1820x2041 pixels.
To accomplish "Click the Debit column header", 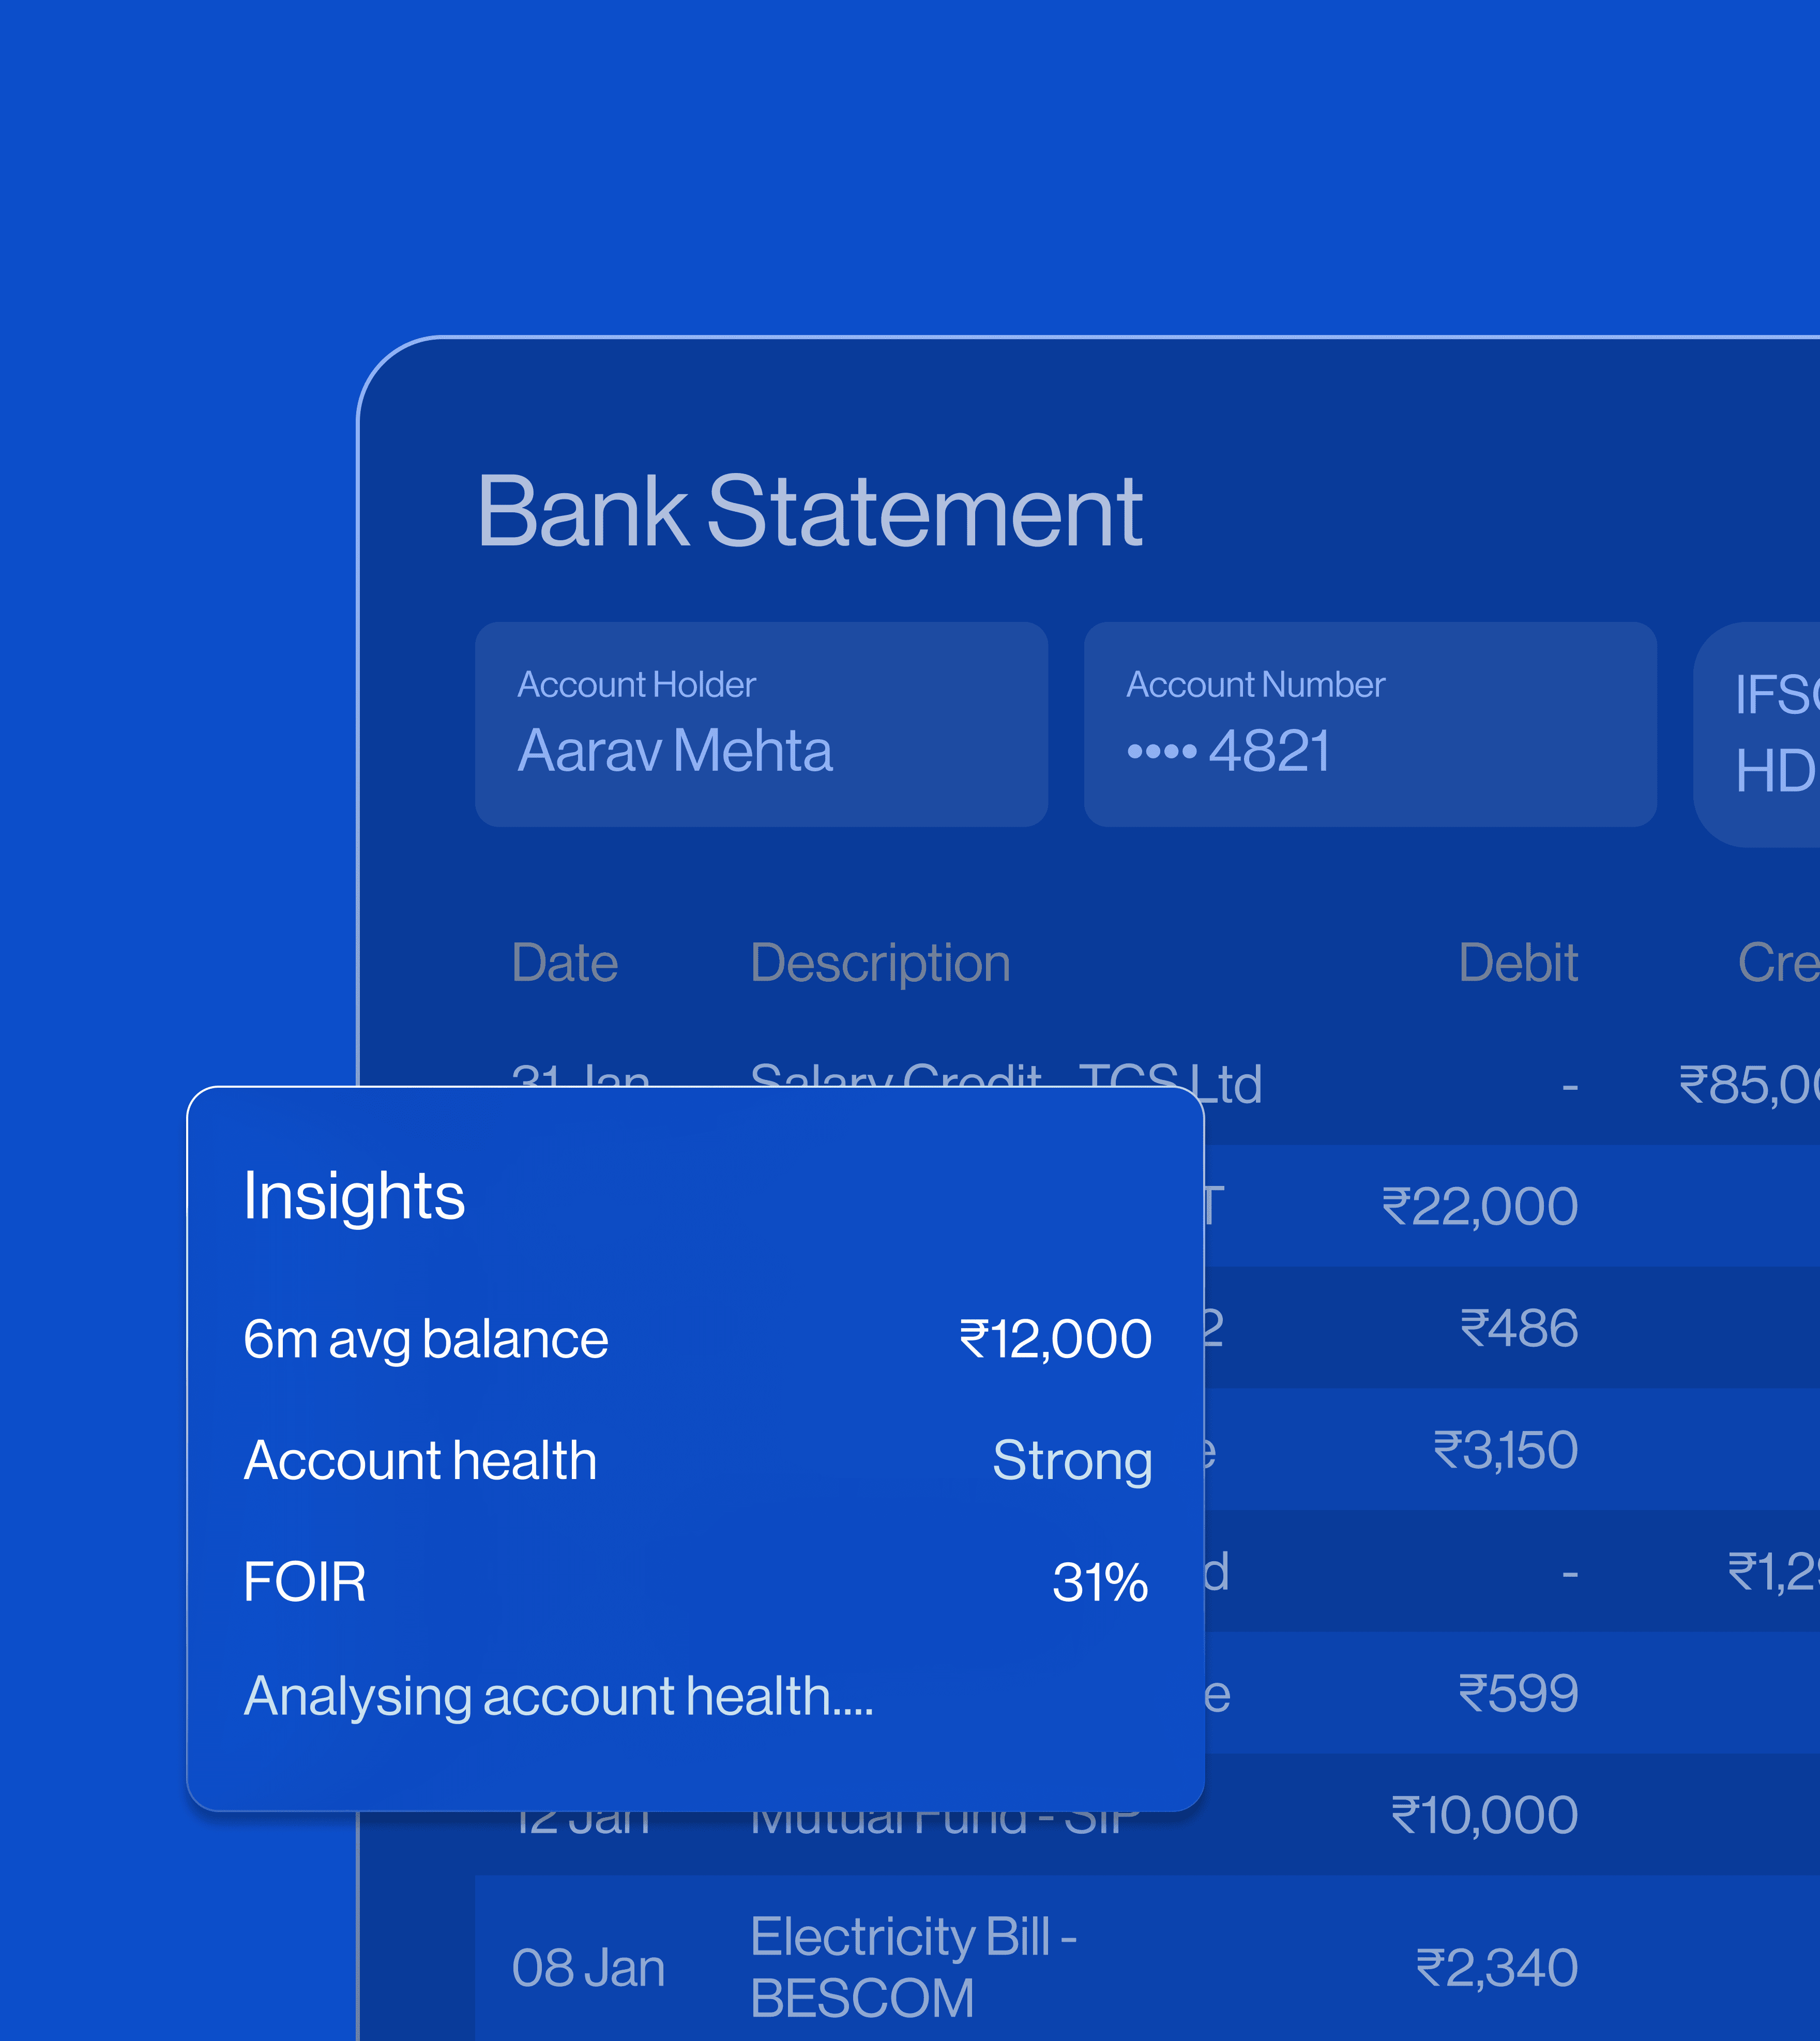I will [x=1518, y=963].
